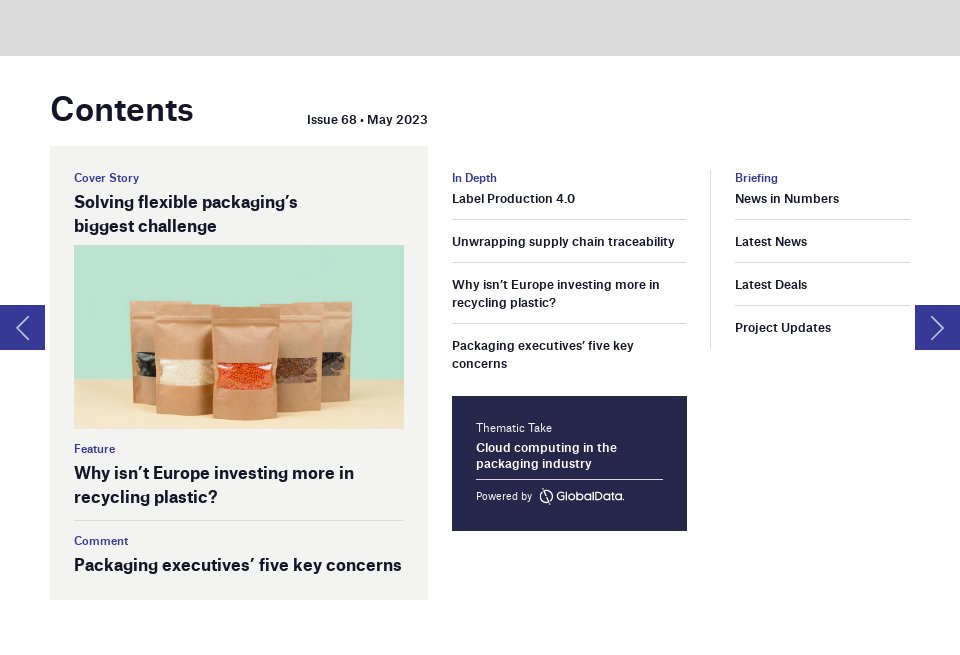Open the Latest News section
Screen dimensions: 960x655
click(x=771, y=242)
